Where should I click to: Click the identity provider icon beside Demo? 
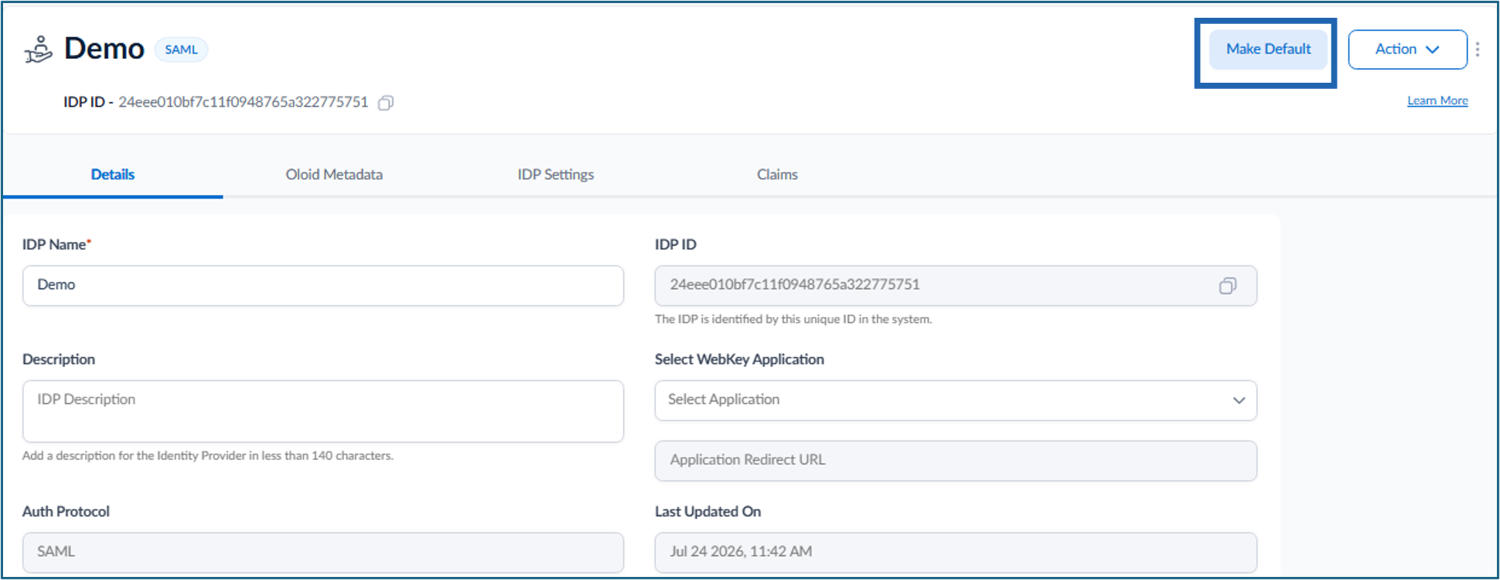[39, 50]
